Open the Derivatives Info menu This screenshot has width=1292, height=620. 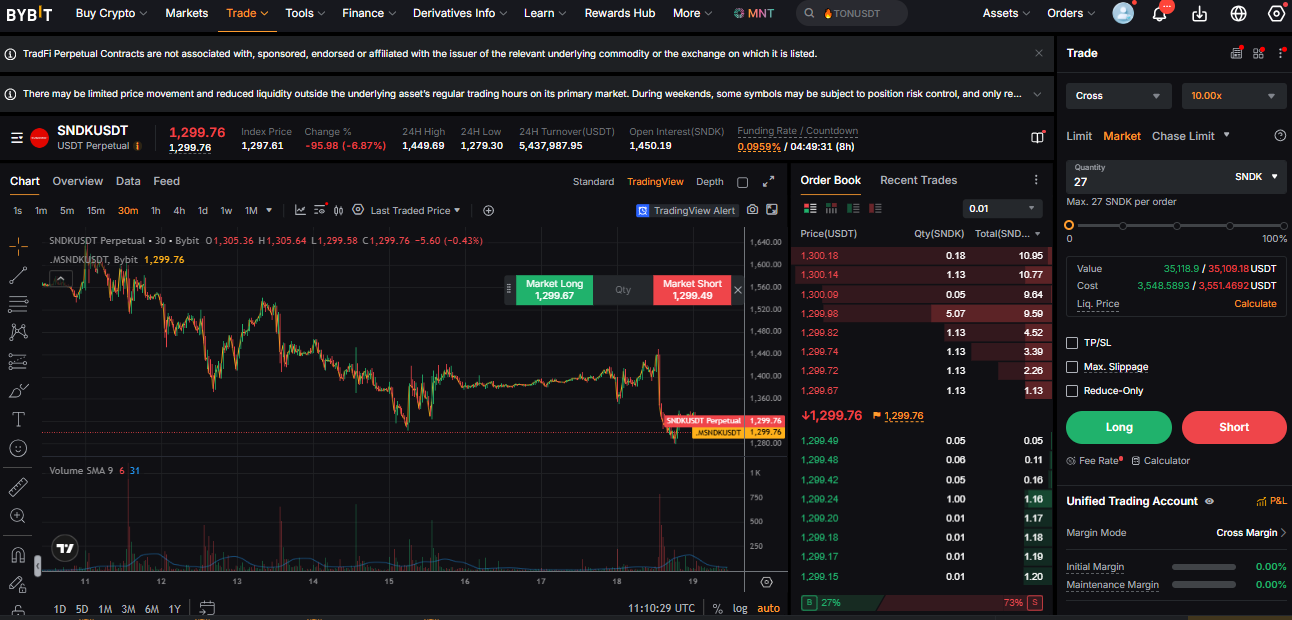pos(460,13)
